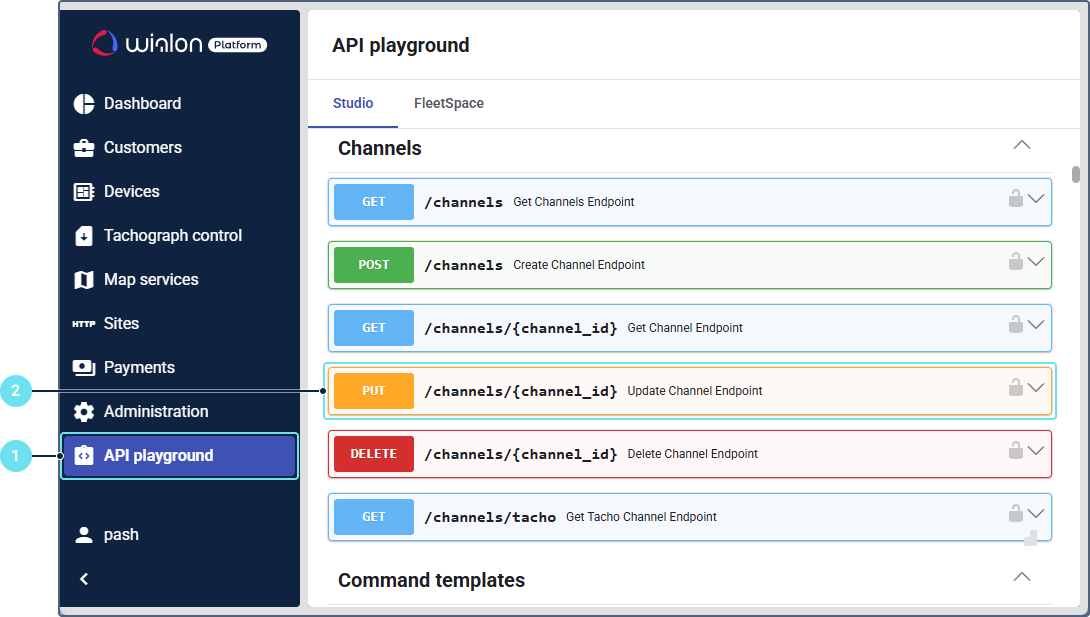Image resolution: width=1090 pixels, height=617 pixels.
Task: Click the Devices icon in sidebar
Action: [x=84, y=192]
